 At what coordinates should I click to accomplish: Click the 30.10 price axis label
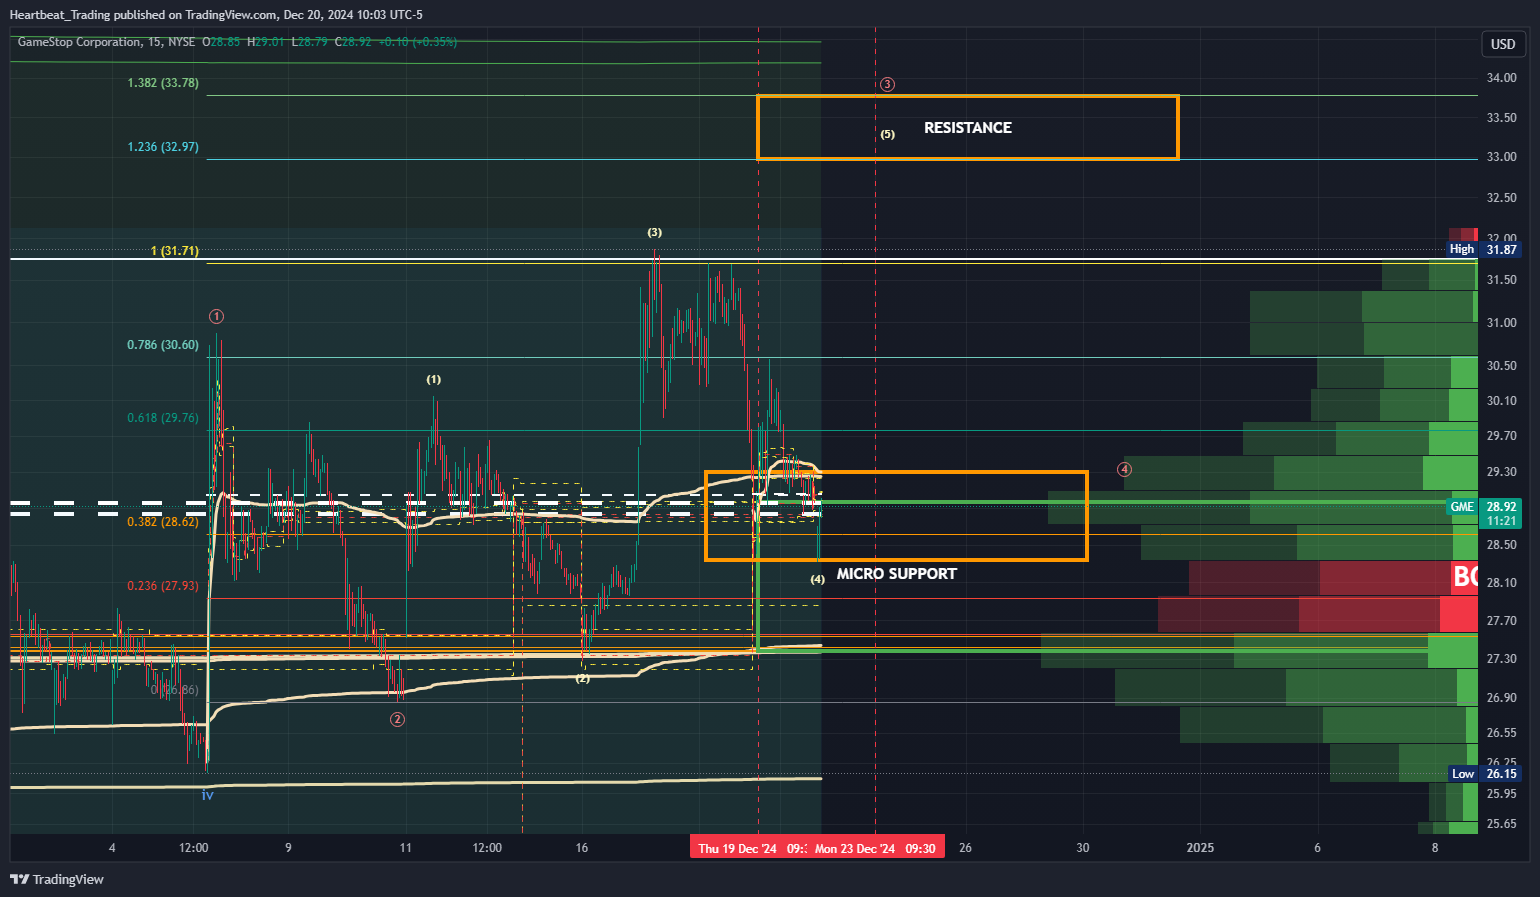pos(1501,401)
